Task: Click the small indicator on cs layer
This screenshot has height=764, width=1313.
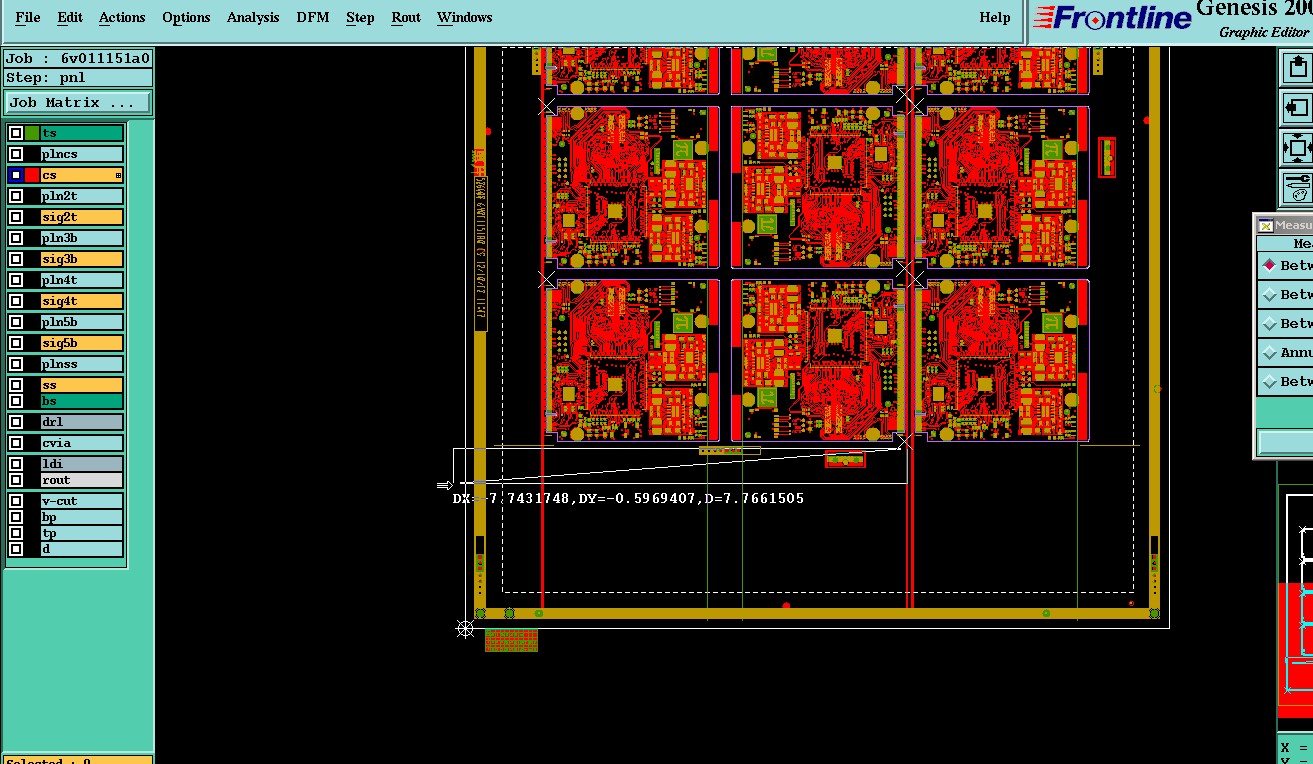Action: pyautogui.click(x=118, y=176)
